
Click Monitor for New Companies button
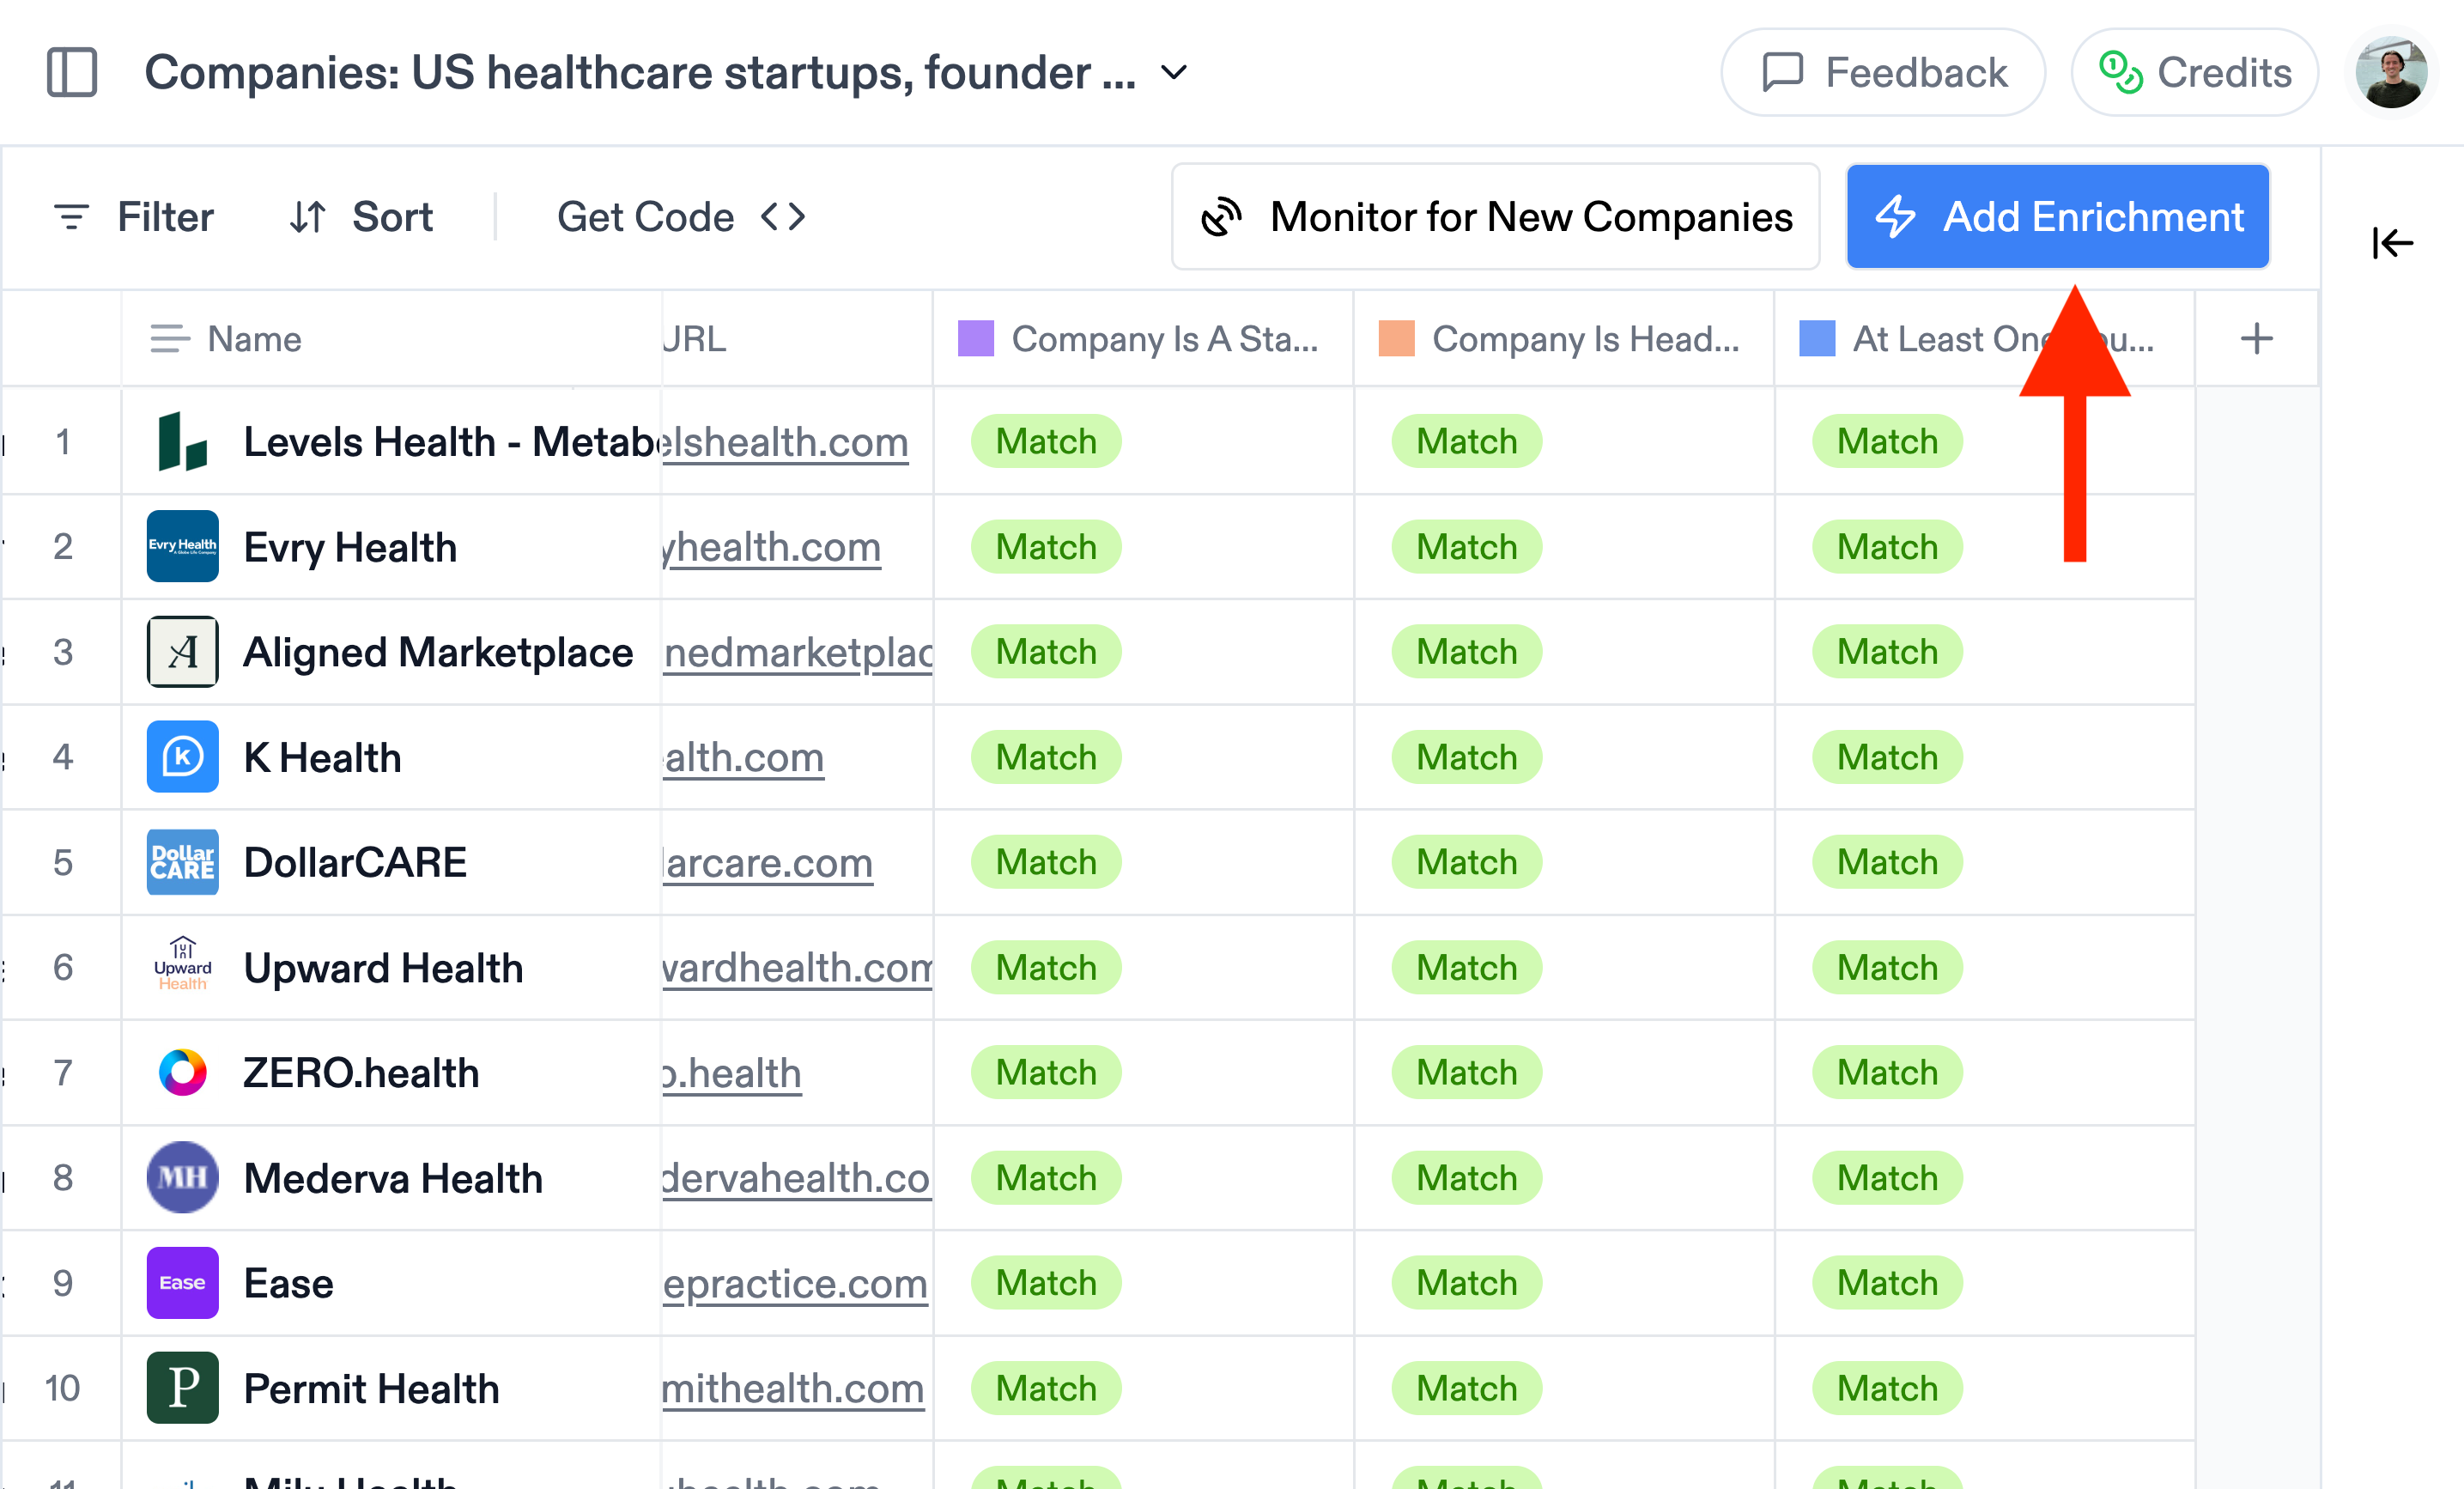[x=1495, y=217]
